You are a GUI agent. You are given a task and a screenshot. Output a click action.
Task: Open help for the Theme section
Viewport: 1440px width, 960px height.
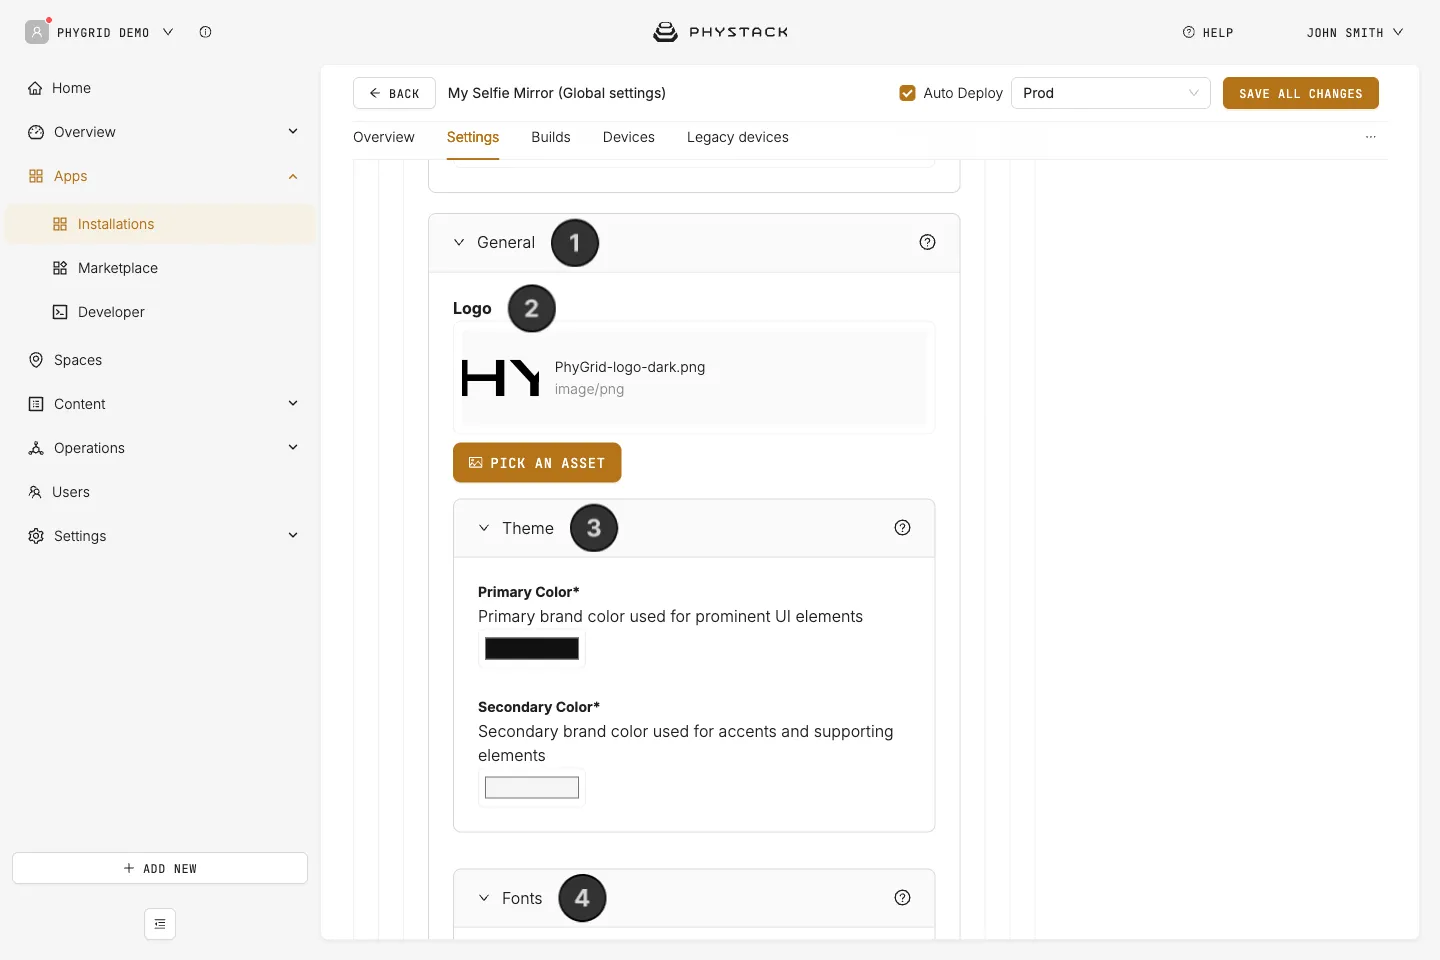[x=902, y=528]
